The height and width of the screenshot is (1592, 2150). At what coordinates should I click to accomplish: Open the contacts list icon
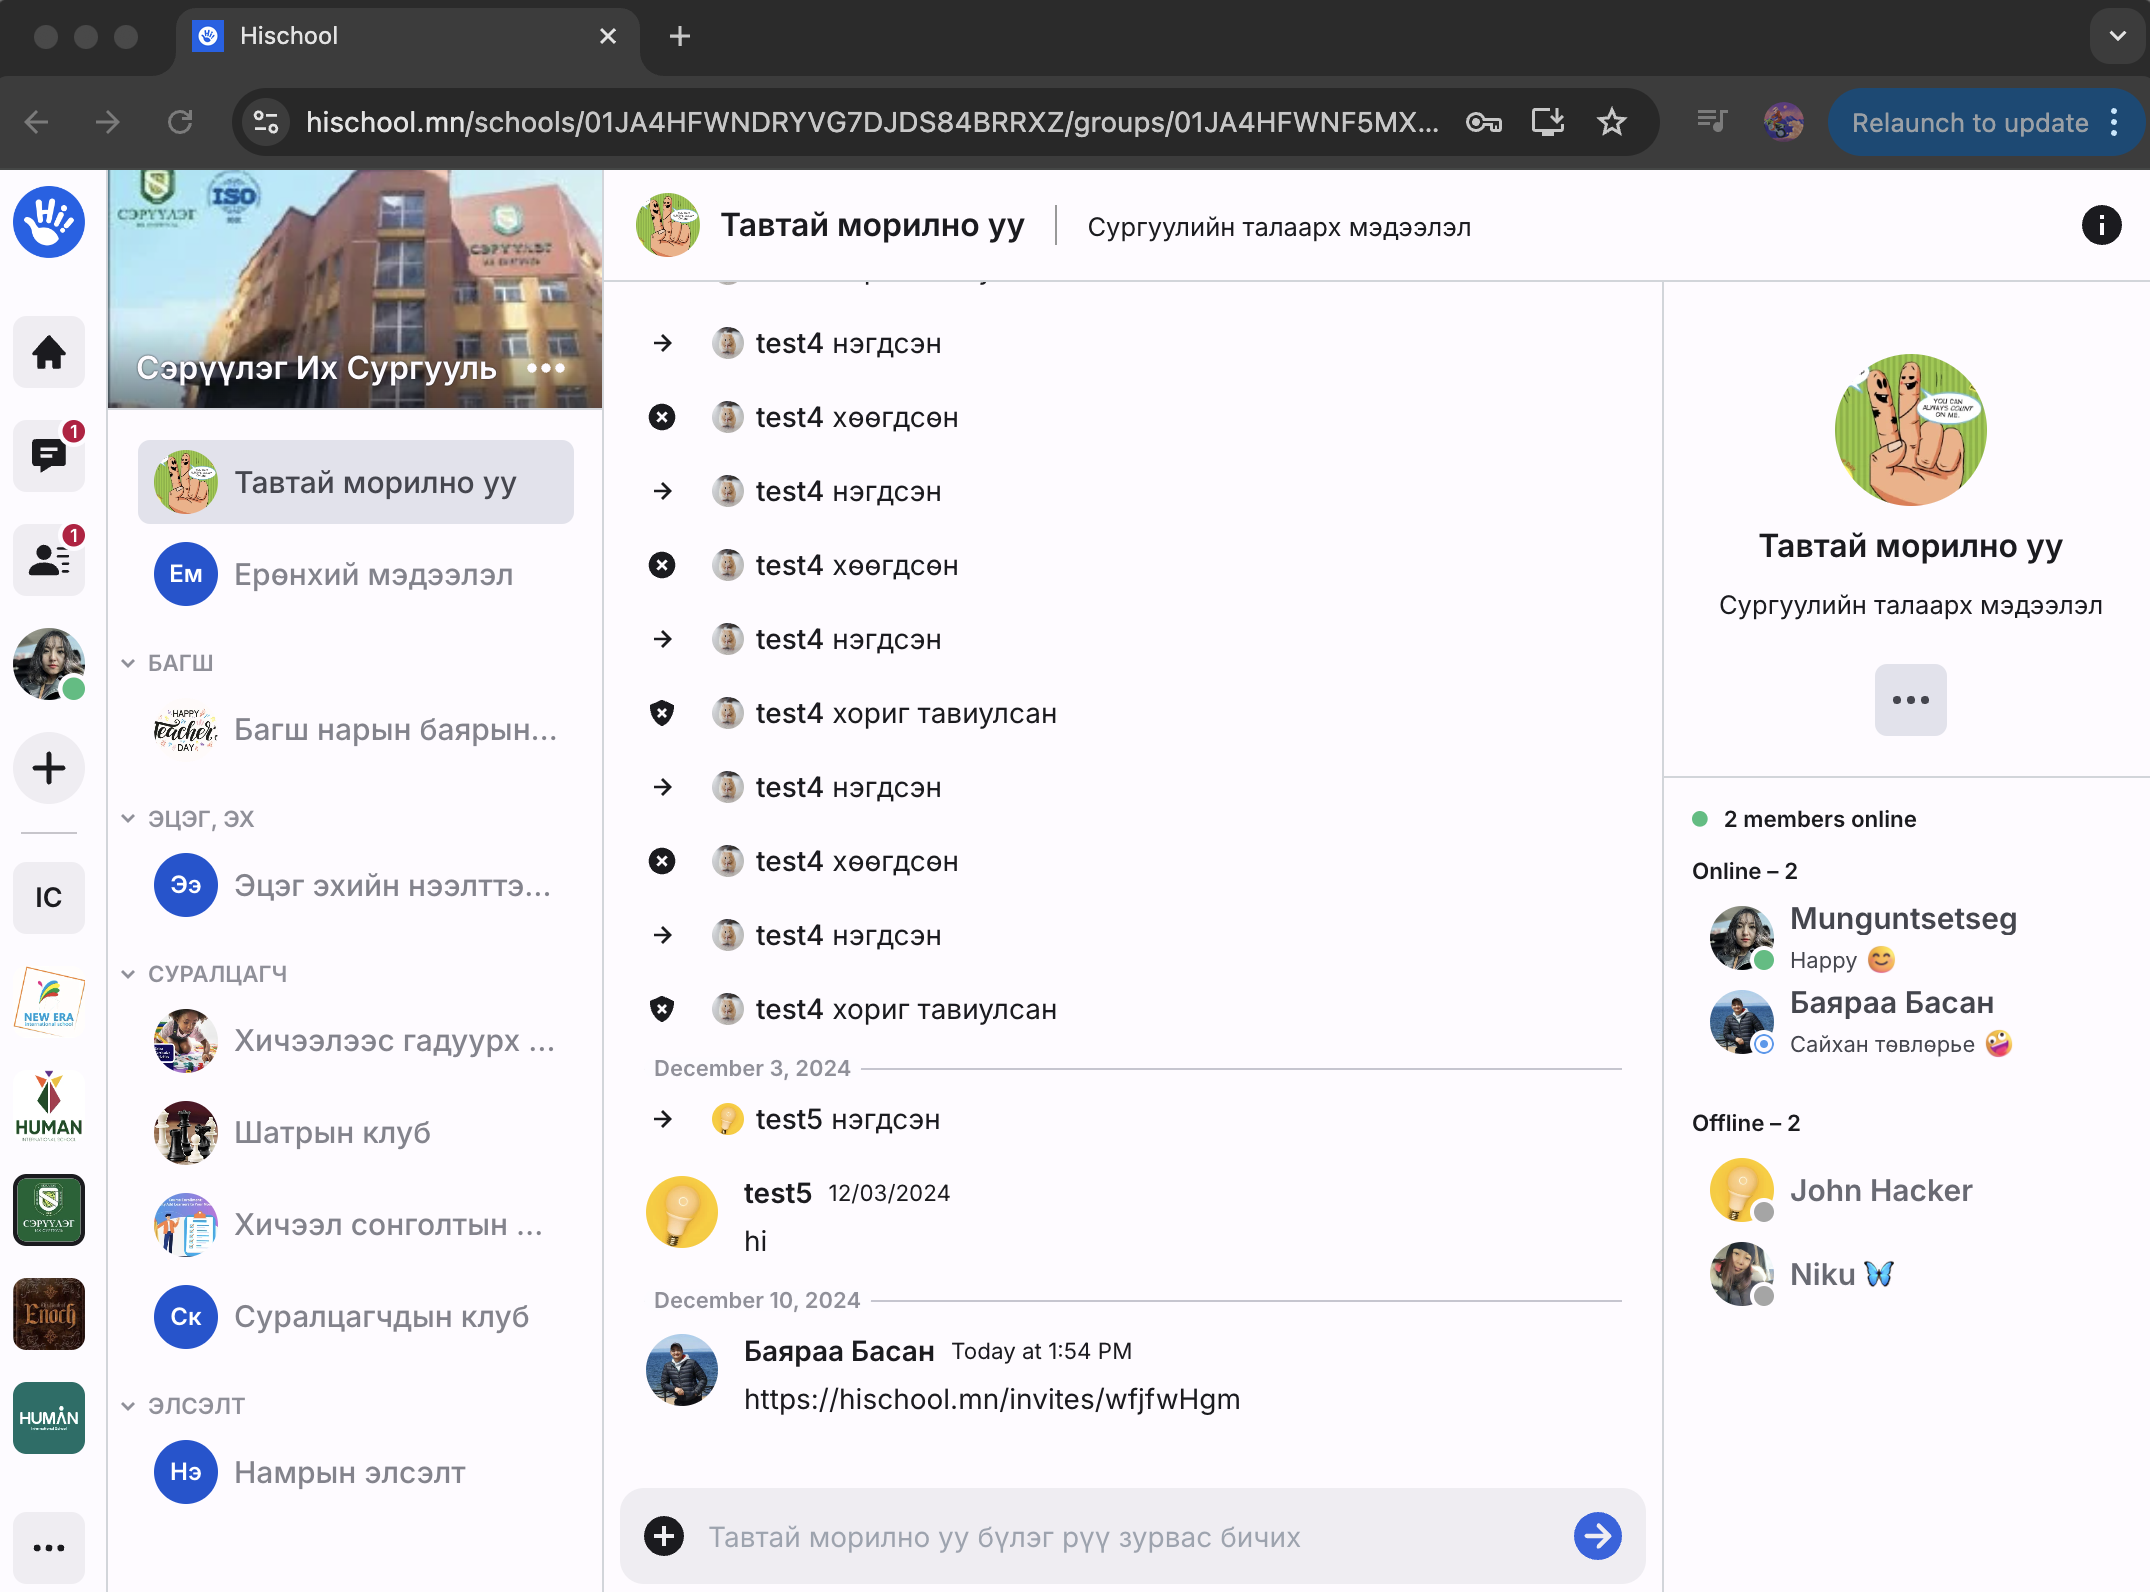tap(48, 560)
